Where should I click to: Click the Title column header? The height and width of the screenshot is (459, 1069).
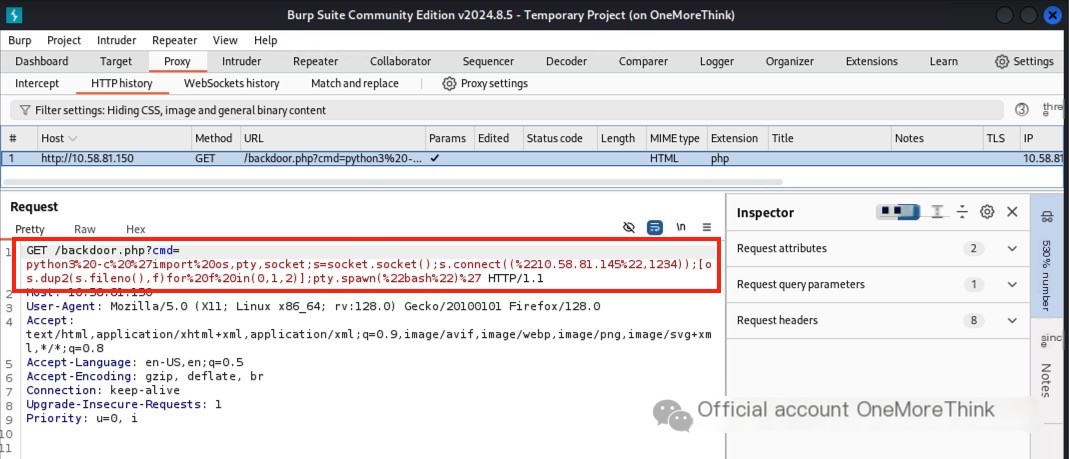tap(830, 138)
